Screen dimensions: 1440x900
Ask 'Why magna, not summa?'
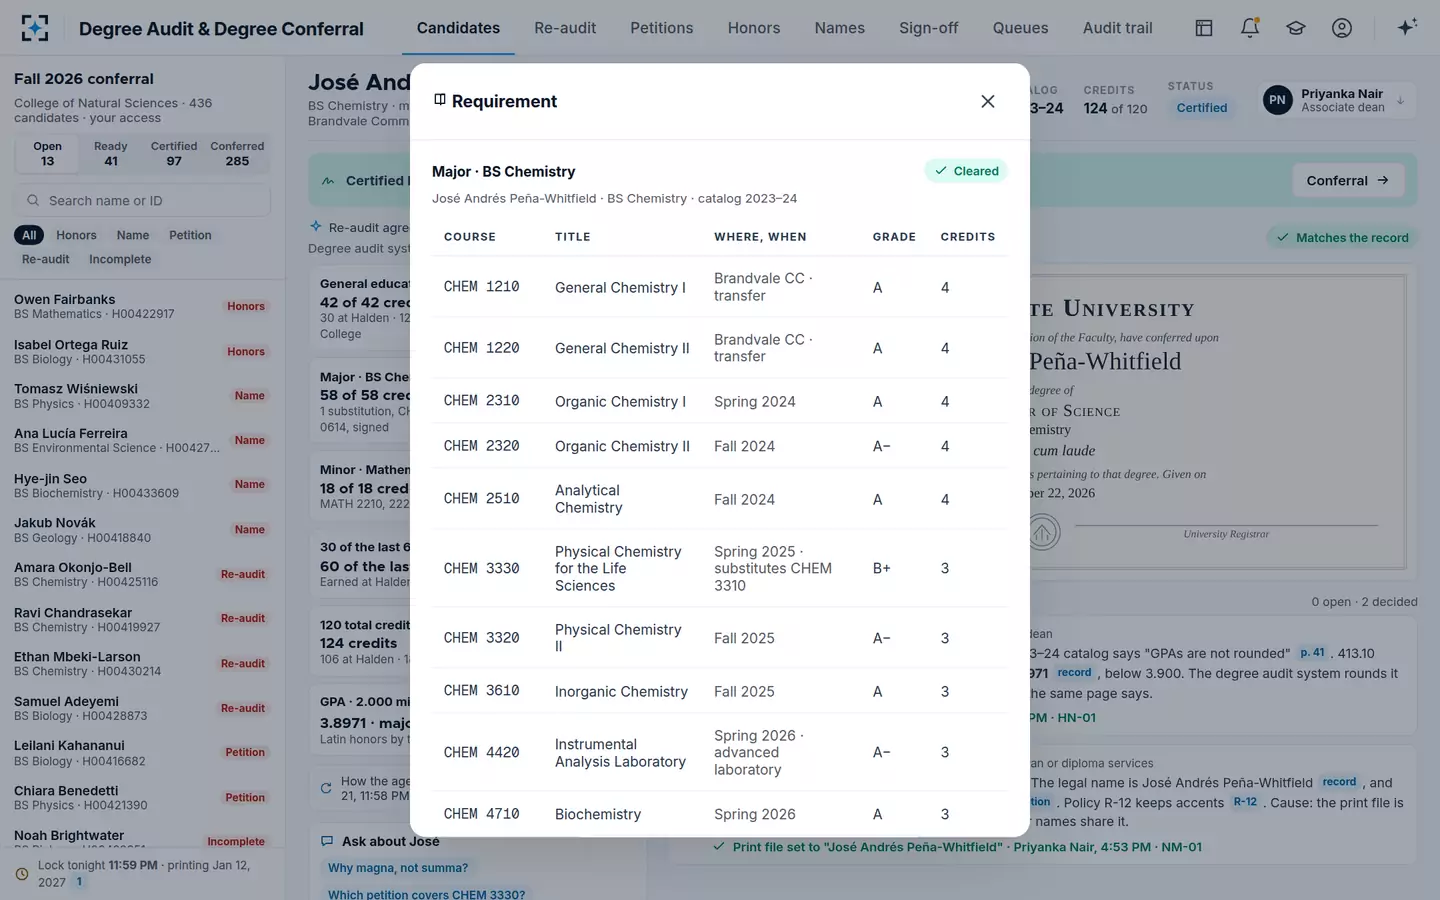pyautogui.click(x=398, y=868)
